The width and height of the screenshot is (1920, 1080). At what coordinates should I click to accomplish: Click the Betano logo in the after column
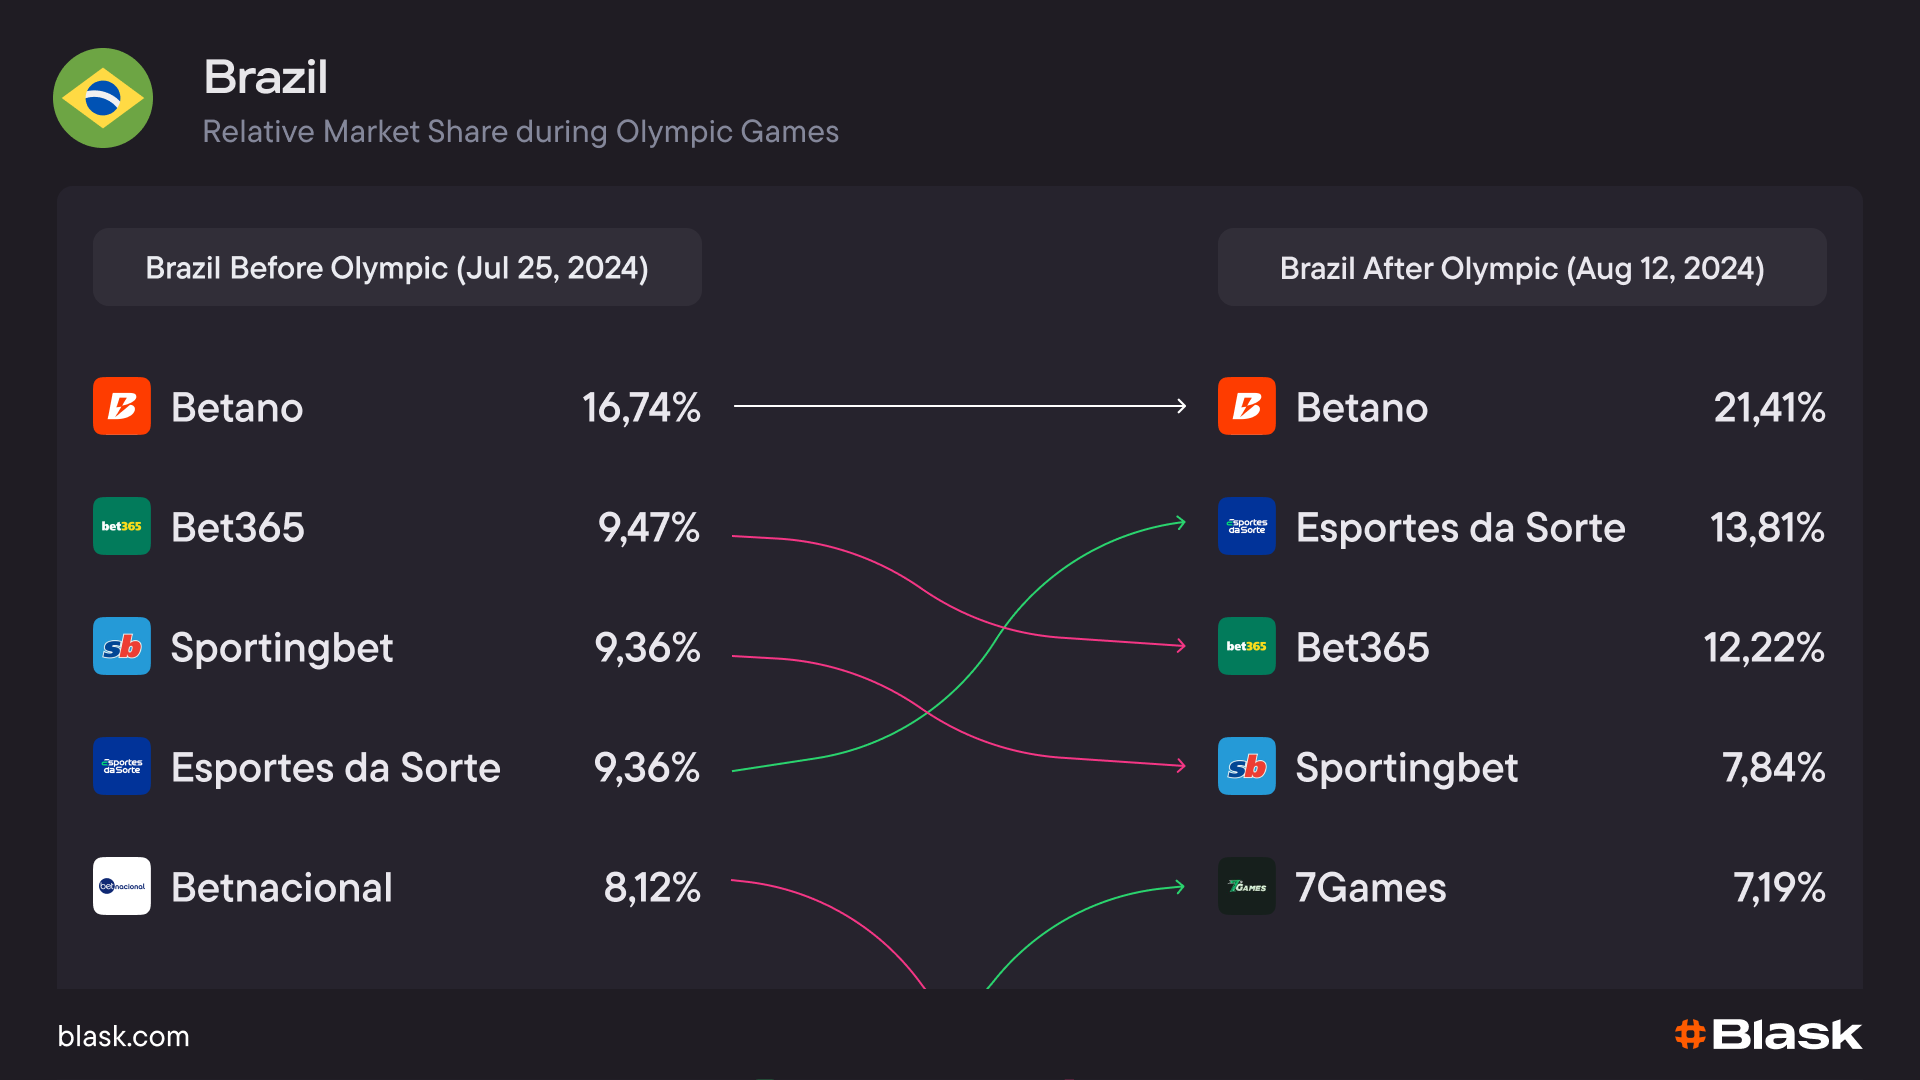click(x=1247, y=406)
